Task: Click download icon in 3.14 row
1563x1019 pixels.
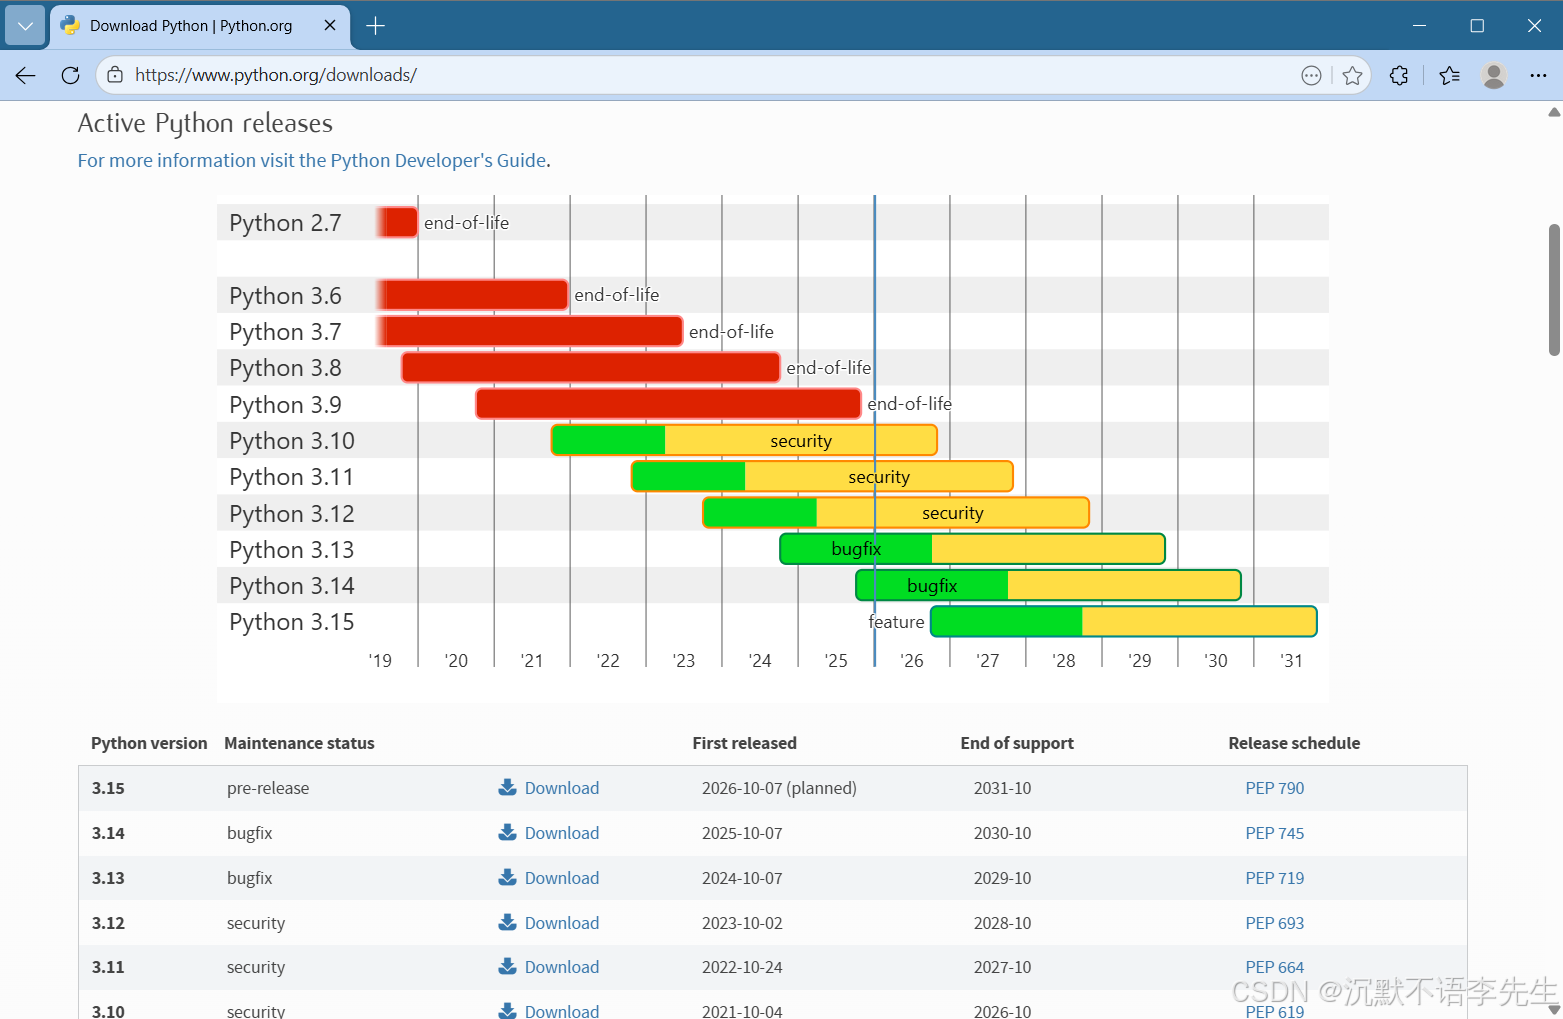Action: 508,832
